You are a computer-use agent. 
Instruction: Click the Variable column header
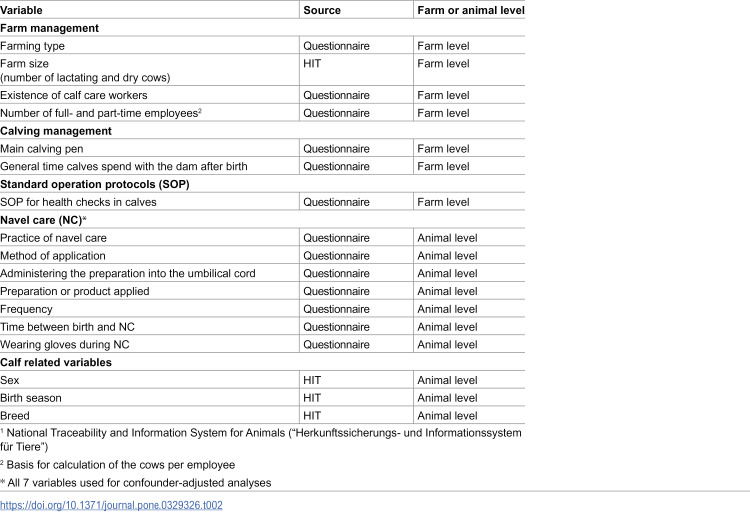pyautogui.click(x=21, y=10)
